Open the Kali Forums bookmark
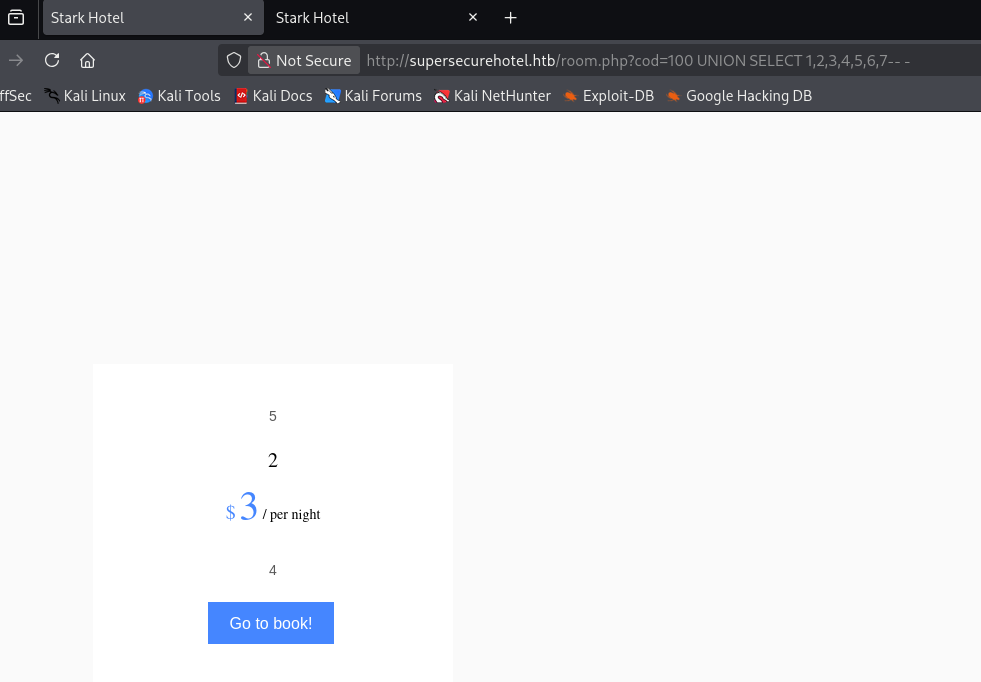Screen dimensions: 981x682 pos(373,96)
